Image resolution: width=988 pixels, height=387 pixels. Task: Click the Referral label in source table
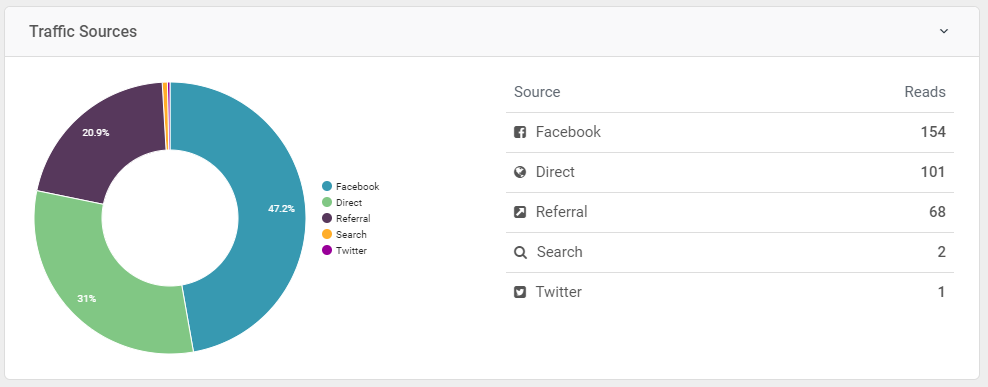click(x=561, y=212)
